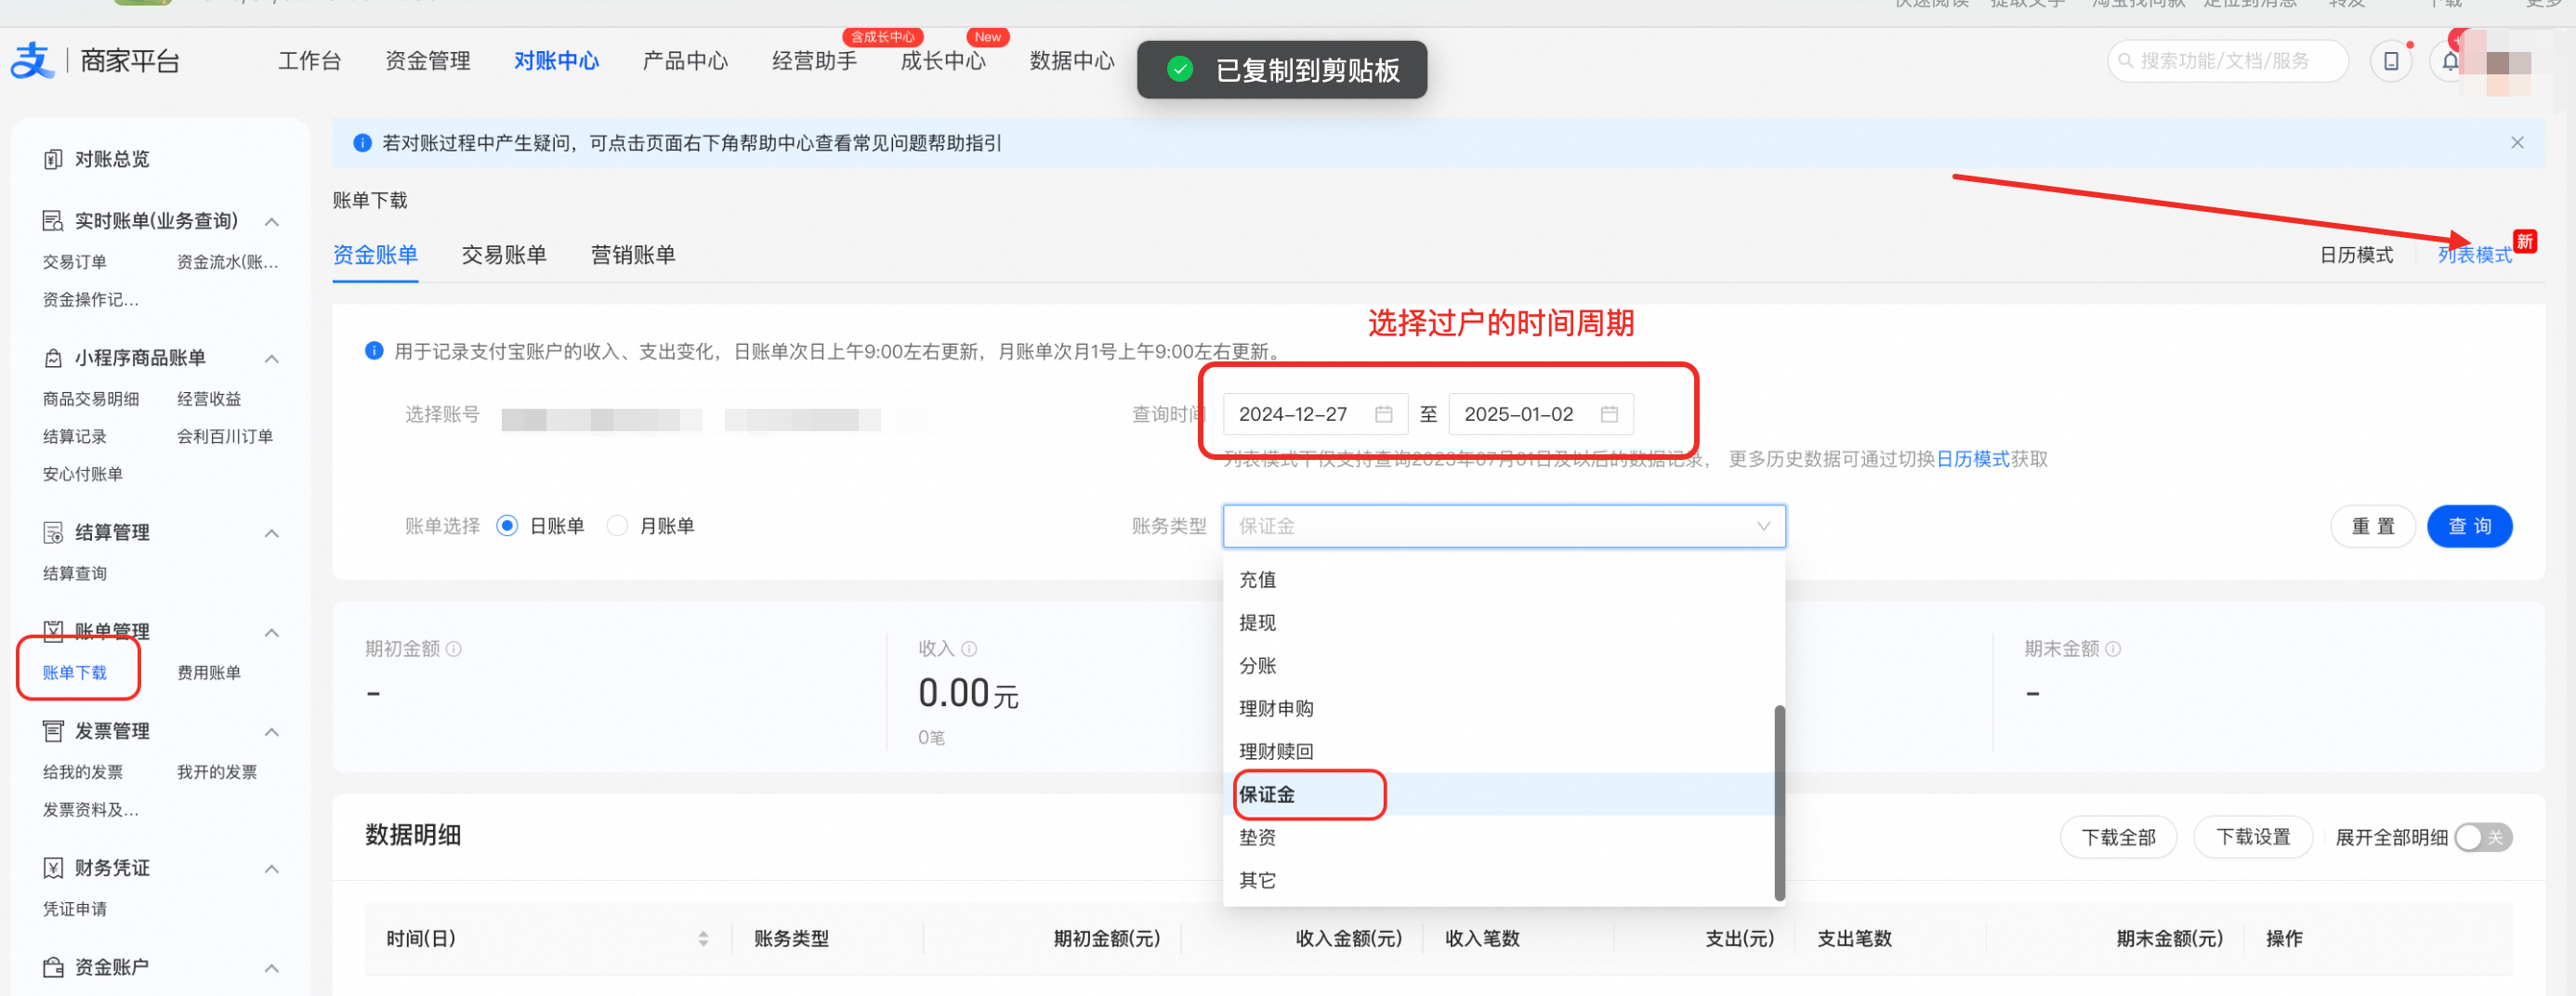The image size is (2576, 996).
Task: Click the 小程序商品账单 bag icon
Action: point(53,358)
